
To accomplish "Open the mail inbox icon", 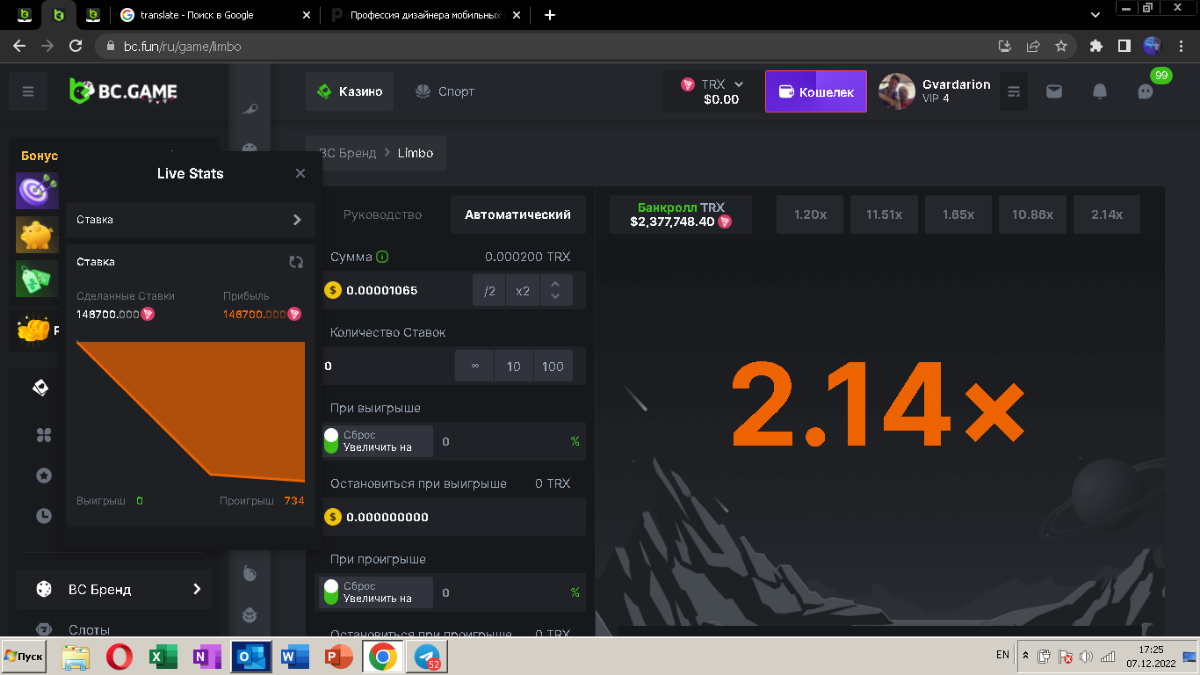I will click(x=1054, y=92).
